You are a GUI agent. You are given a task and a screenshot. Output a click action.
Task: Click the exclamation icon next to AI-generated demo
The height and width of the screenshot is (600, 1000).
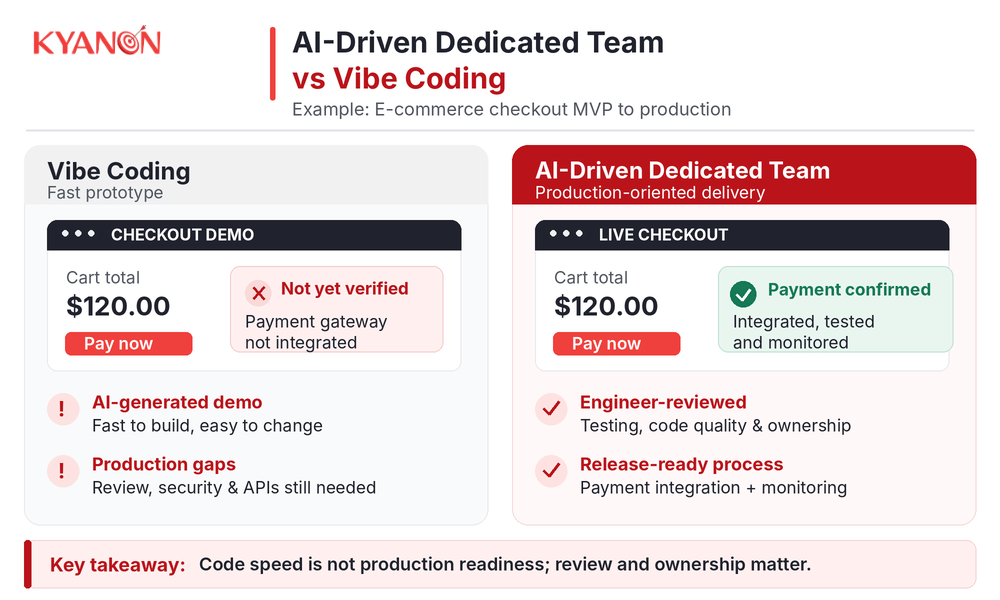point(62,409)
